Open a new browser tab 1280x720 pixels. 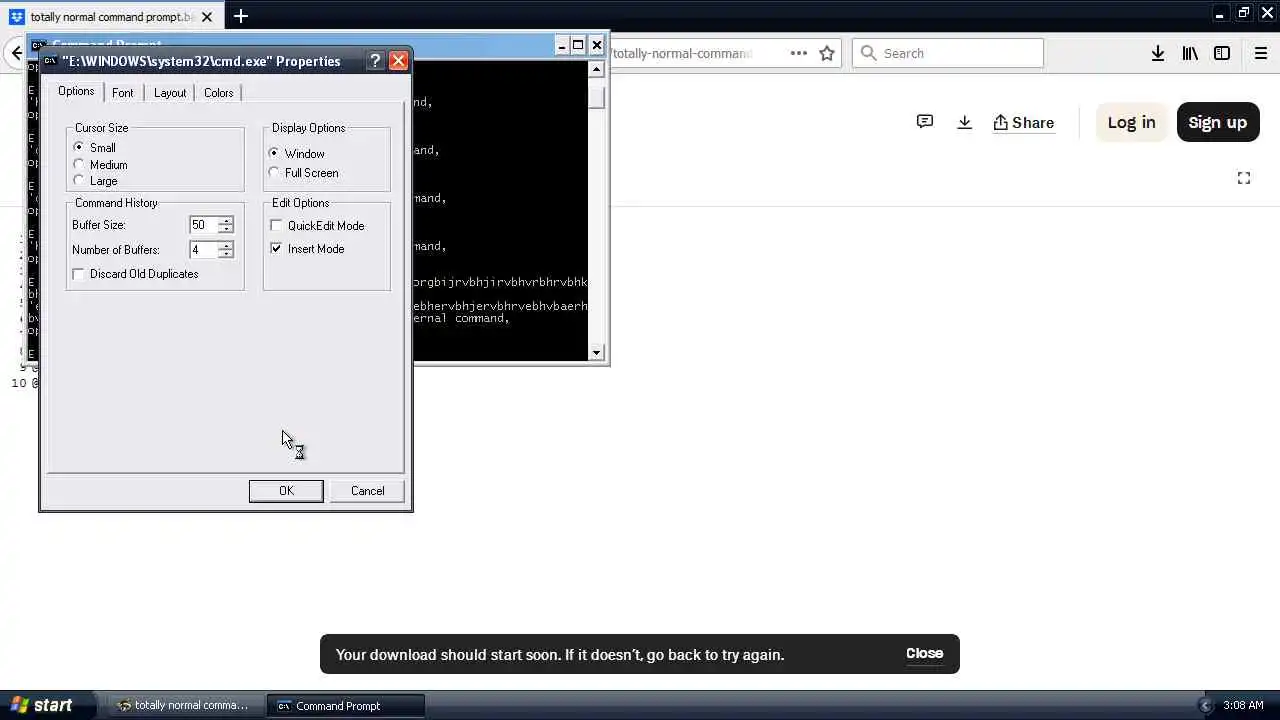click(x=241, y=16)
